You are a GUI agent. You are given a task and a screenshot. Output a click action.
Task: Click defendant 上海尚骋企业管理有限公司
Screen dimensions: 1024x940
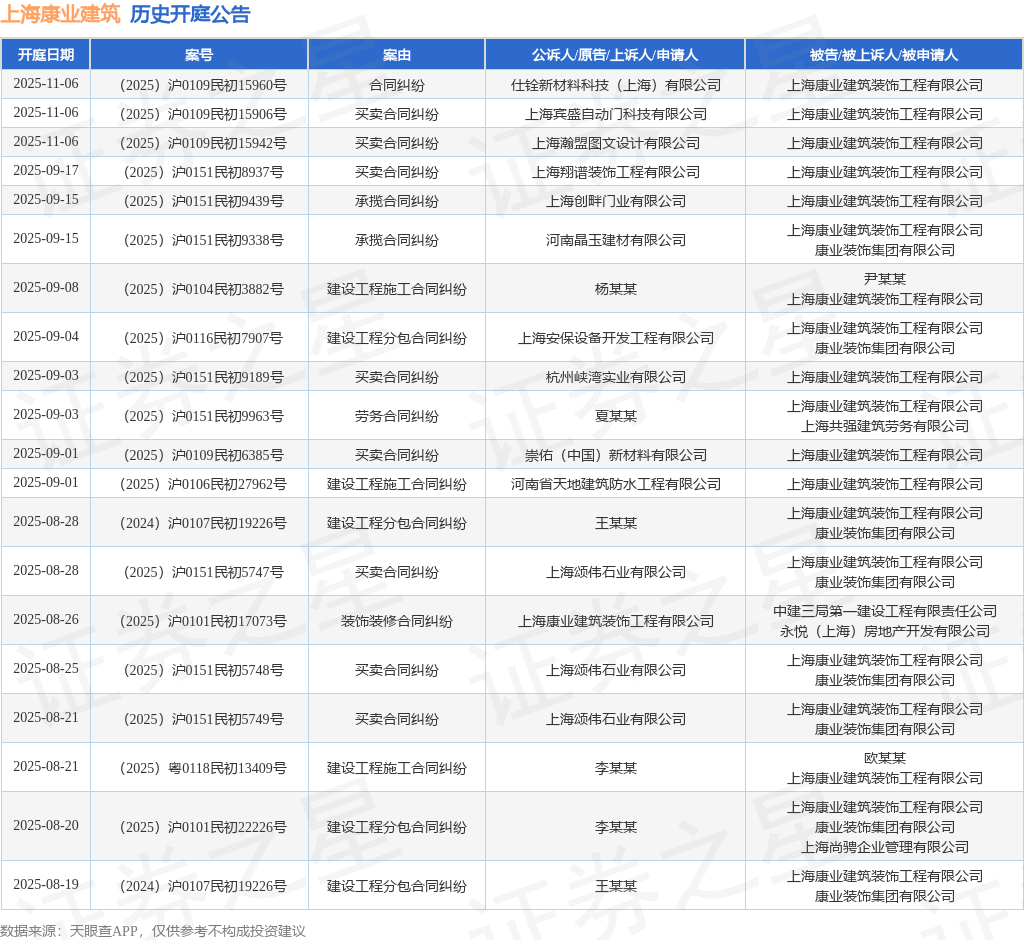(884, 847)
